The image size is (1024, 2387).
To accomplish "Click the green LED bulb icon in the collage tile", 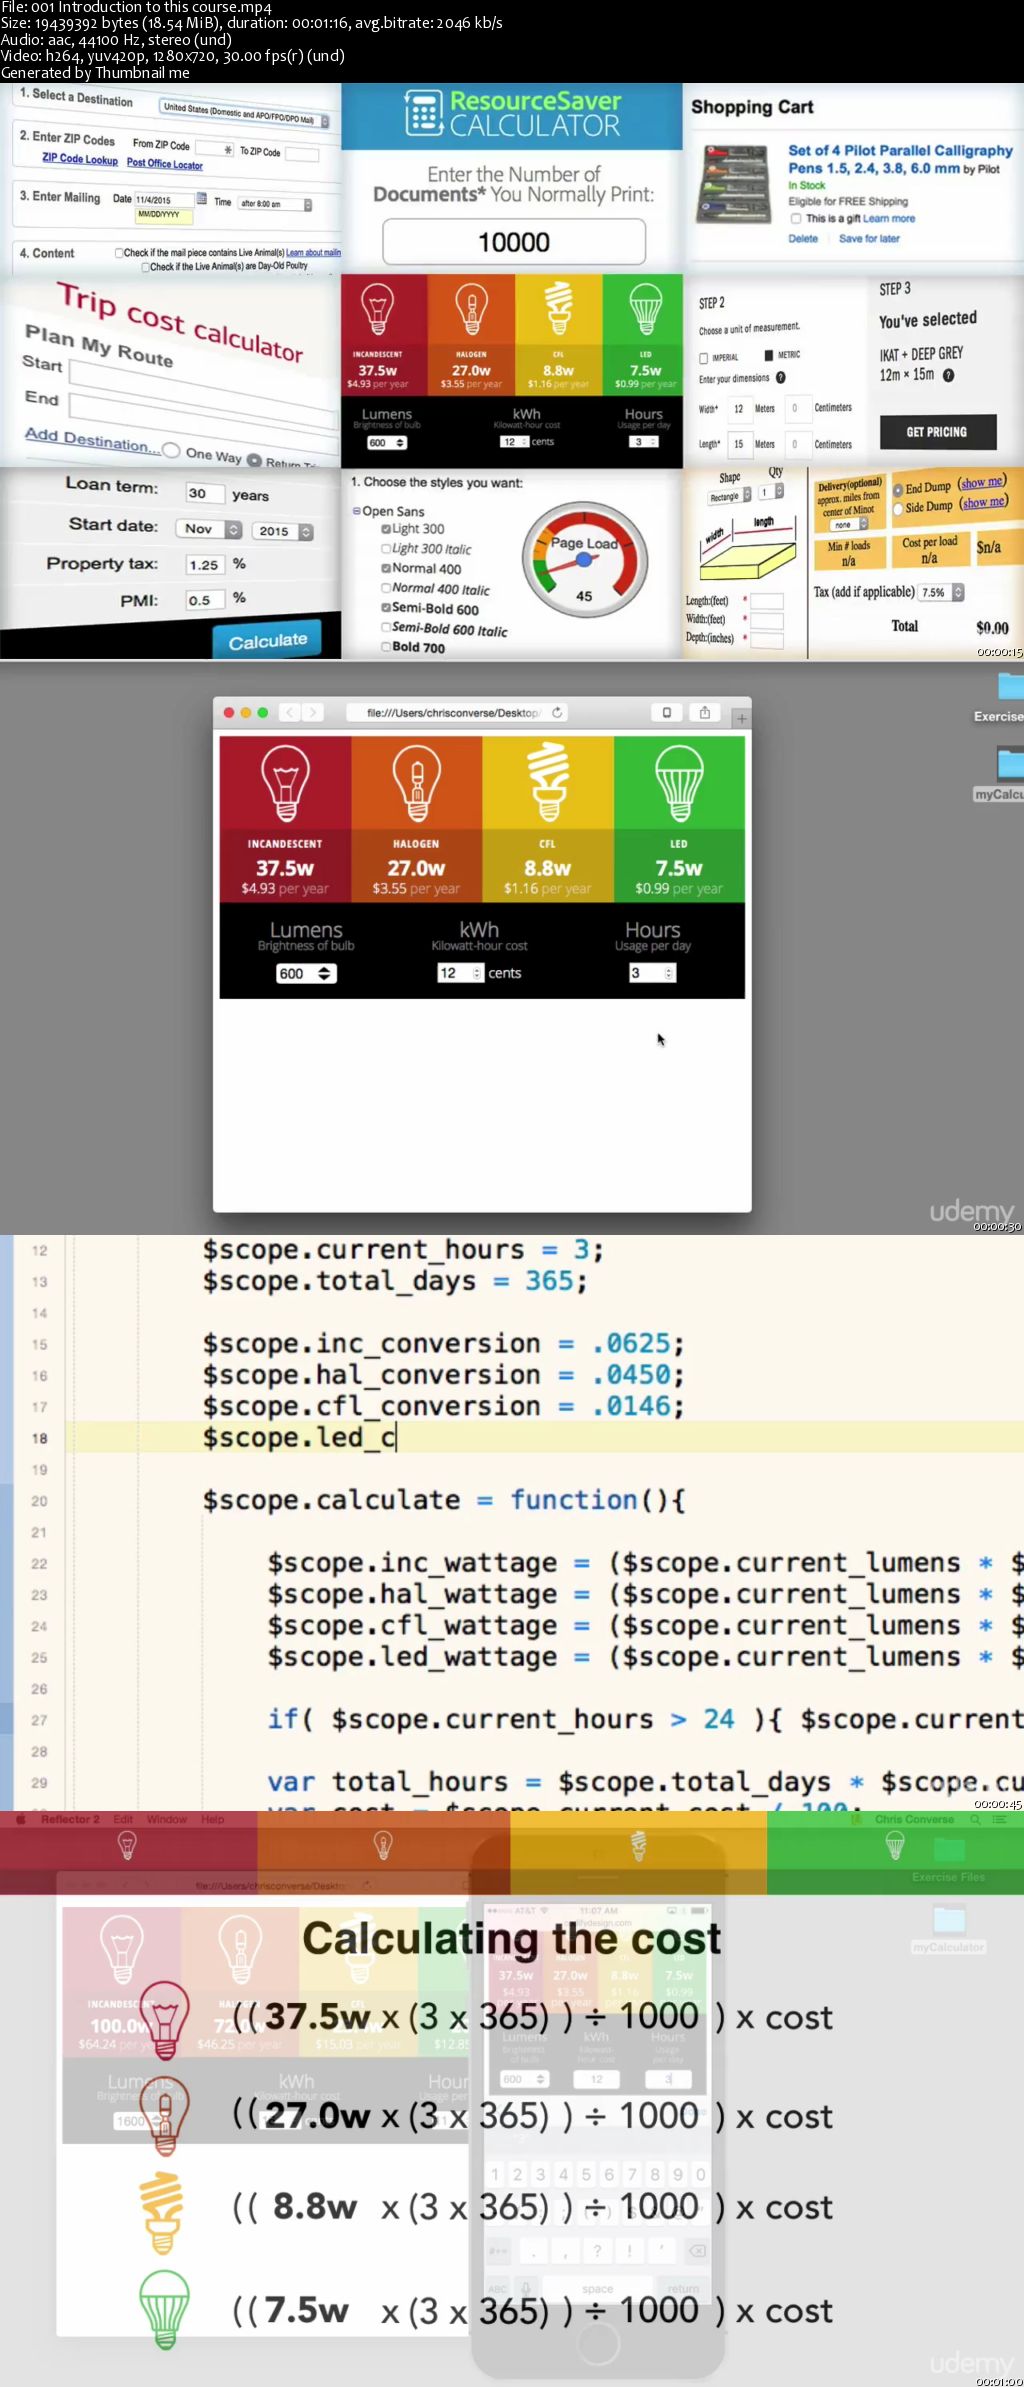I will [645, 308].
